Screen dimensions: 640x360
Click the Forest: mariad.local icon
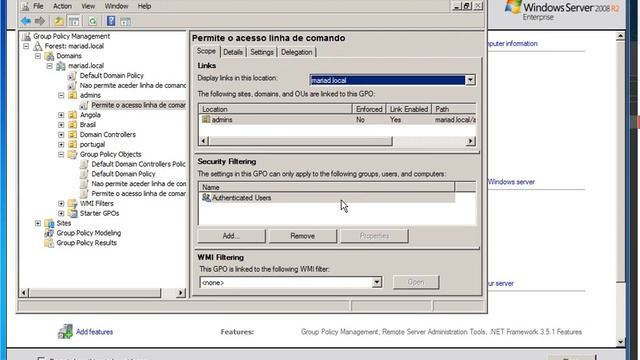click(x=38, y=46)
